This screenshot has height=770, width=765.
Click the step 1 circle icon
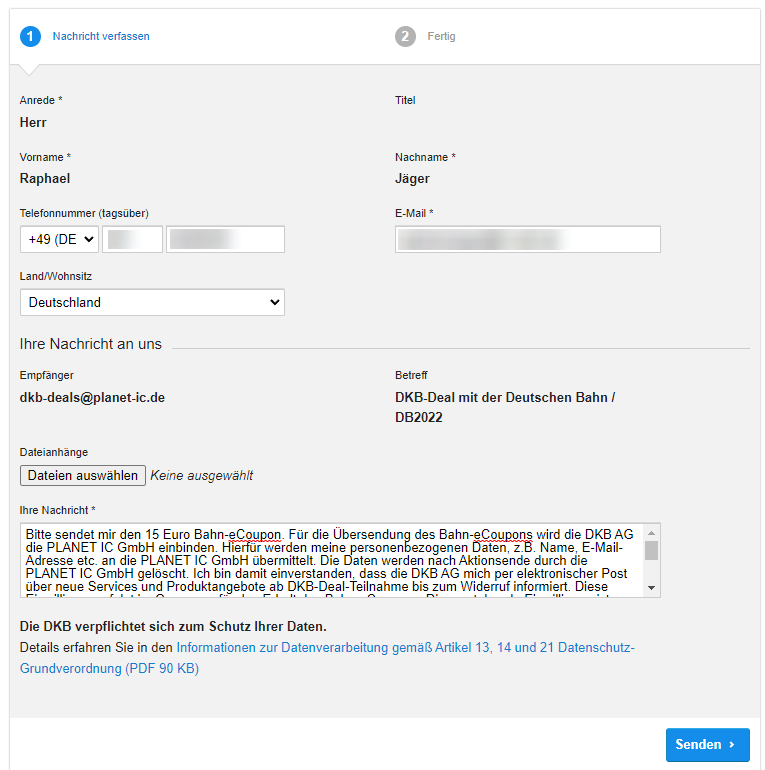click(x=31, y=37)
